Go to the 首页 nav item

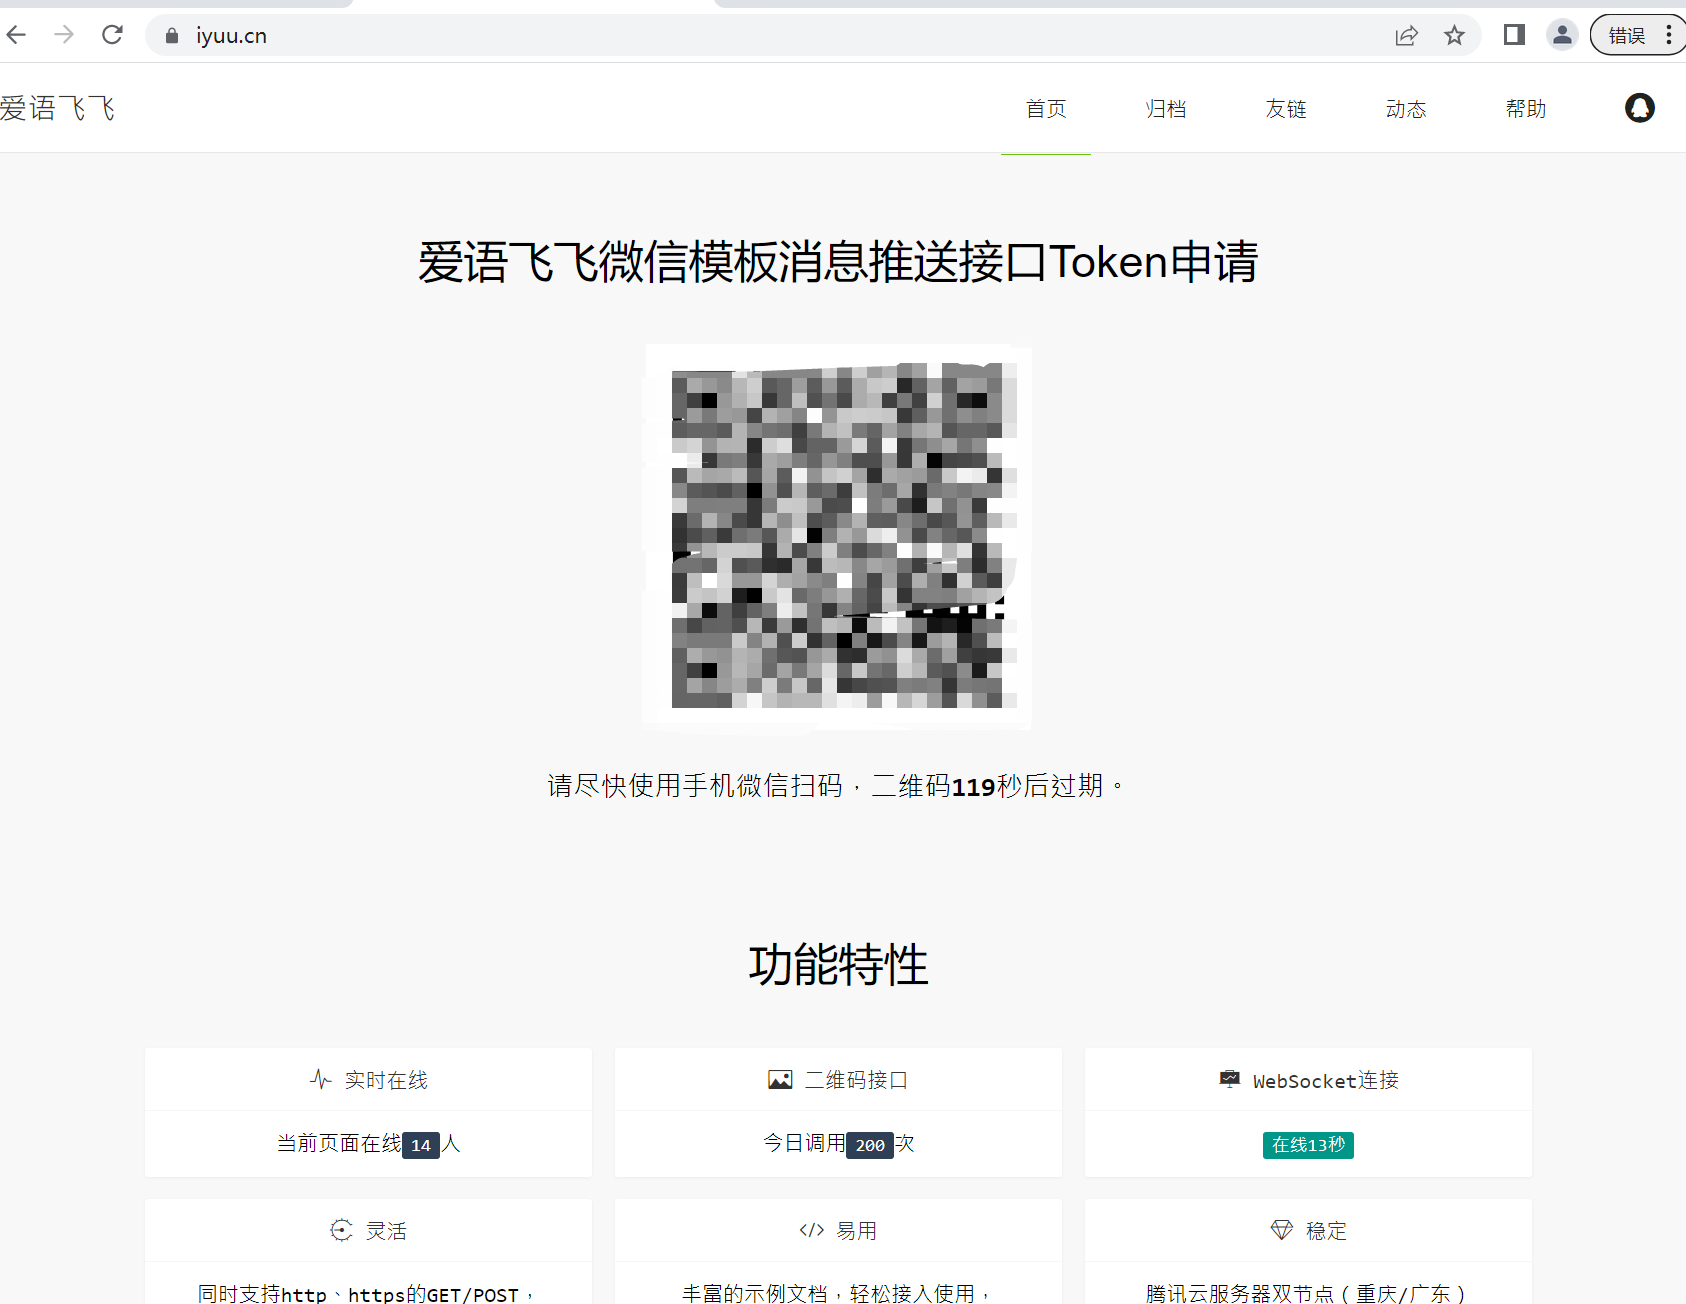pyautogui.click(x=1046, y=109)
